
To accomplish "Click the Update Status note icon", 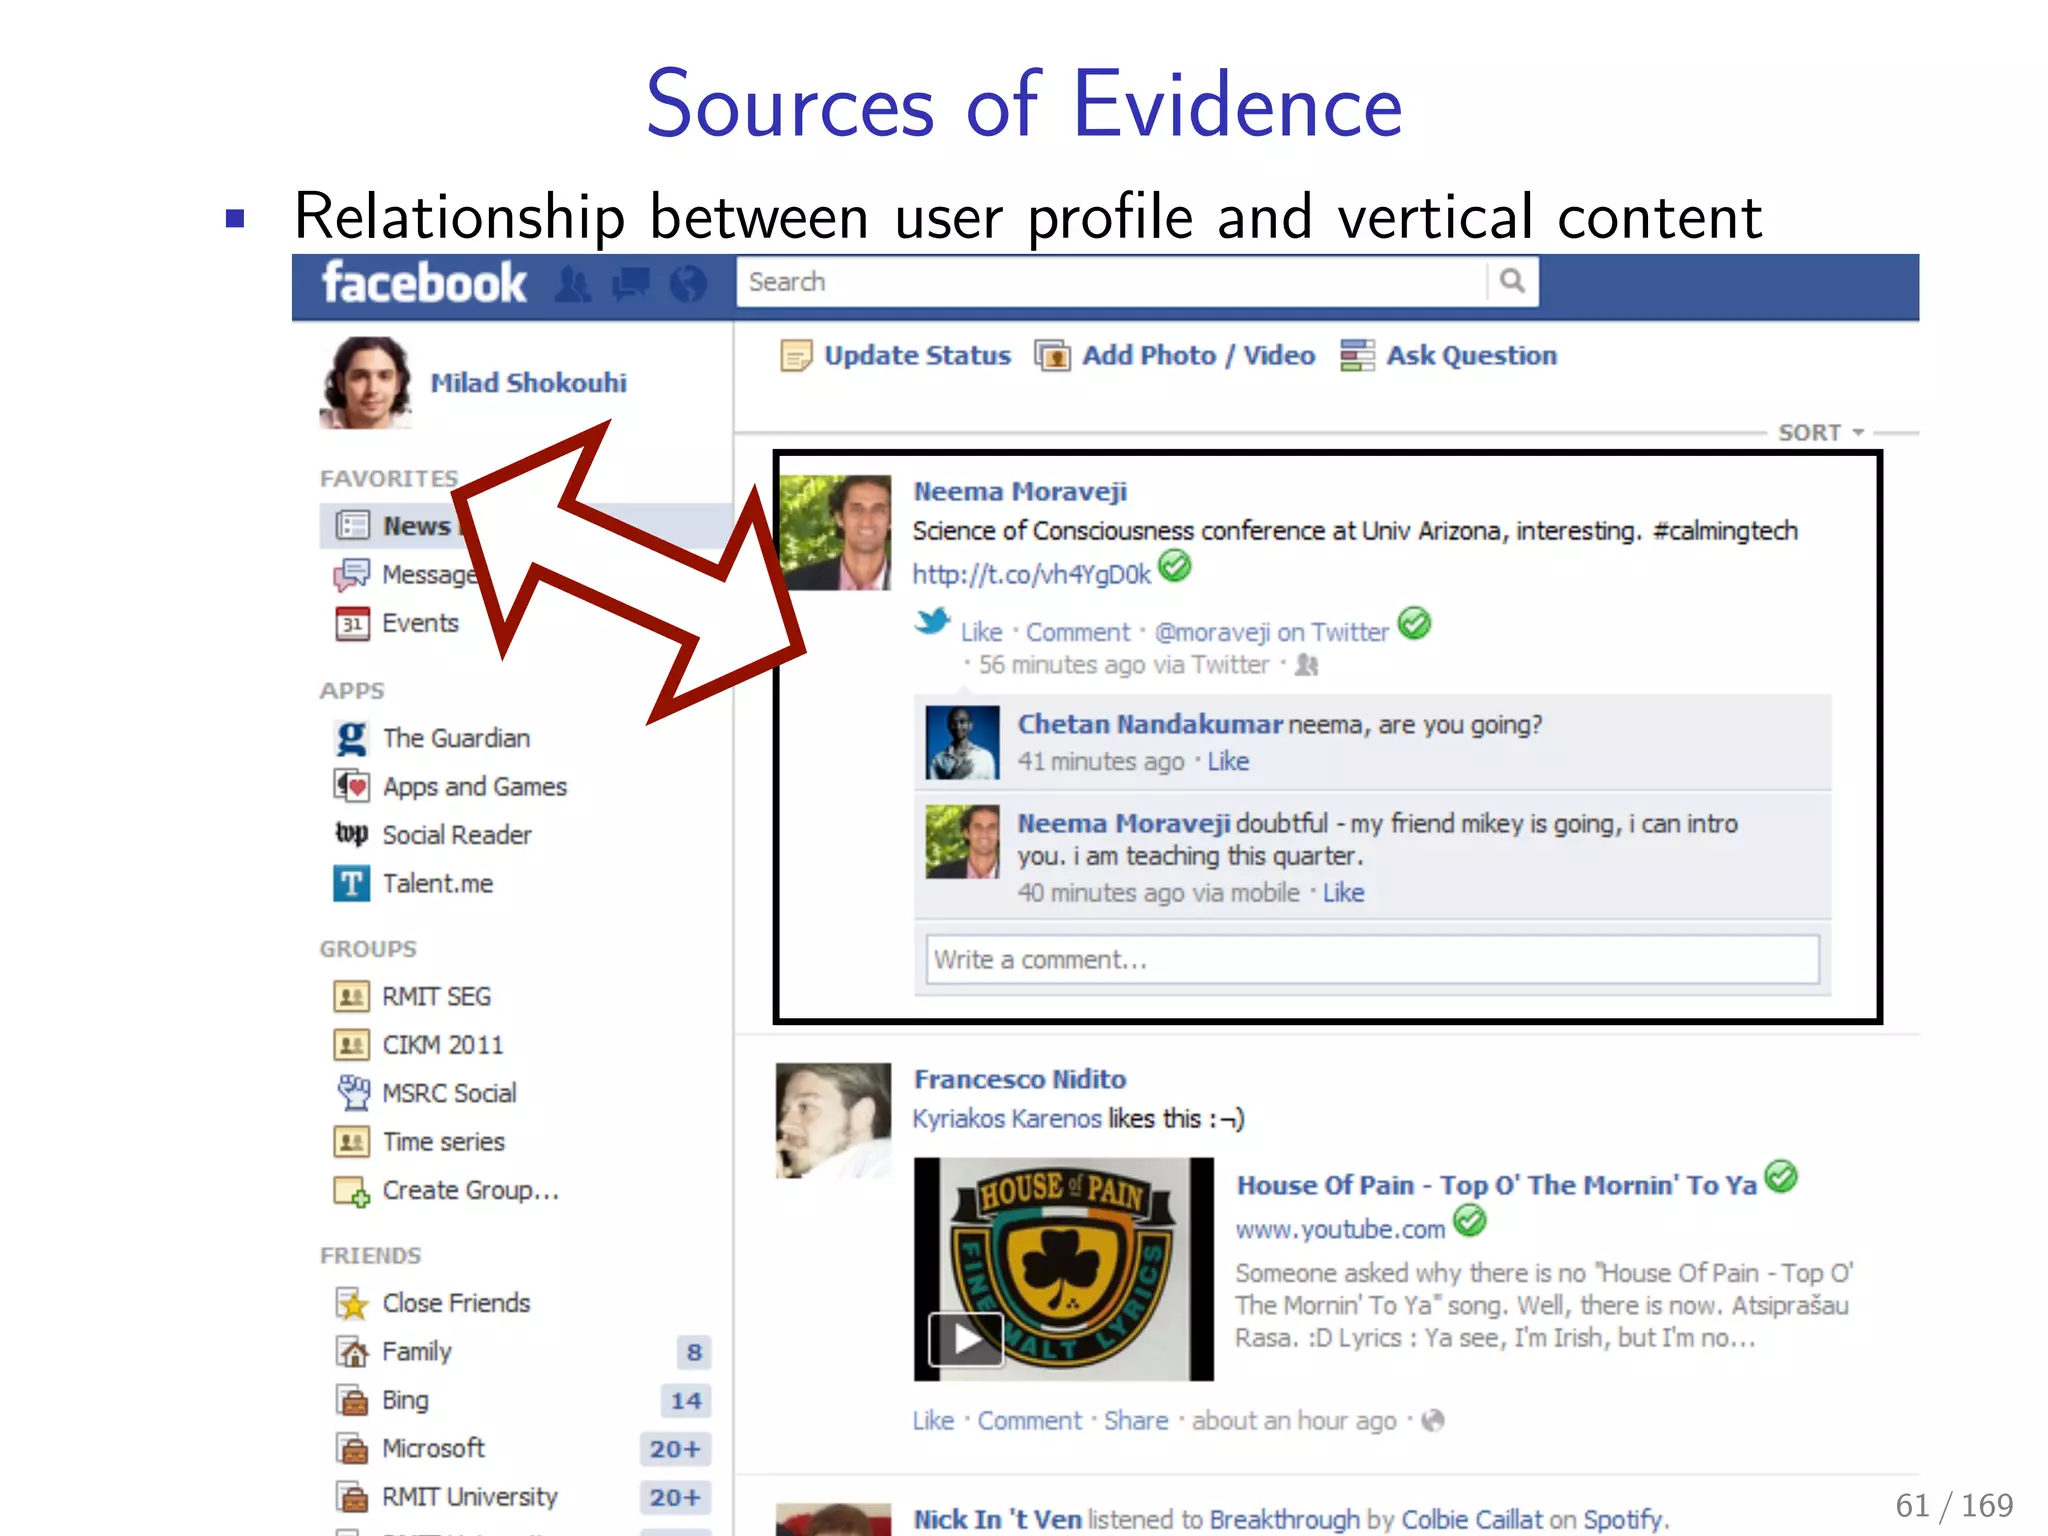I will point(796,356).
